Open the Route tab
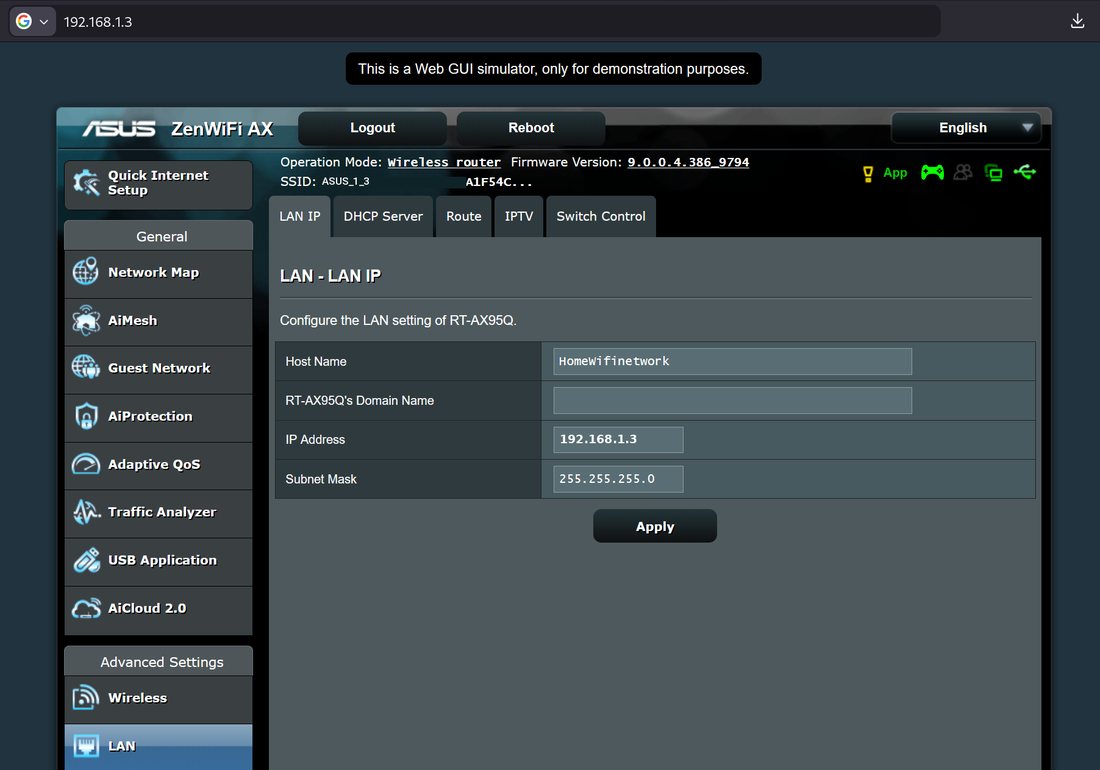Image resolution: width=1100 pixels, height=770 pixels. click(x=464, y=216)
